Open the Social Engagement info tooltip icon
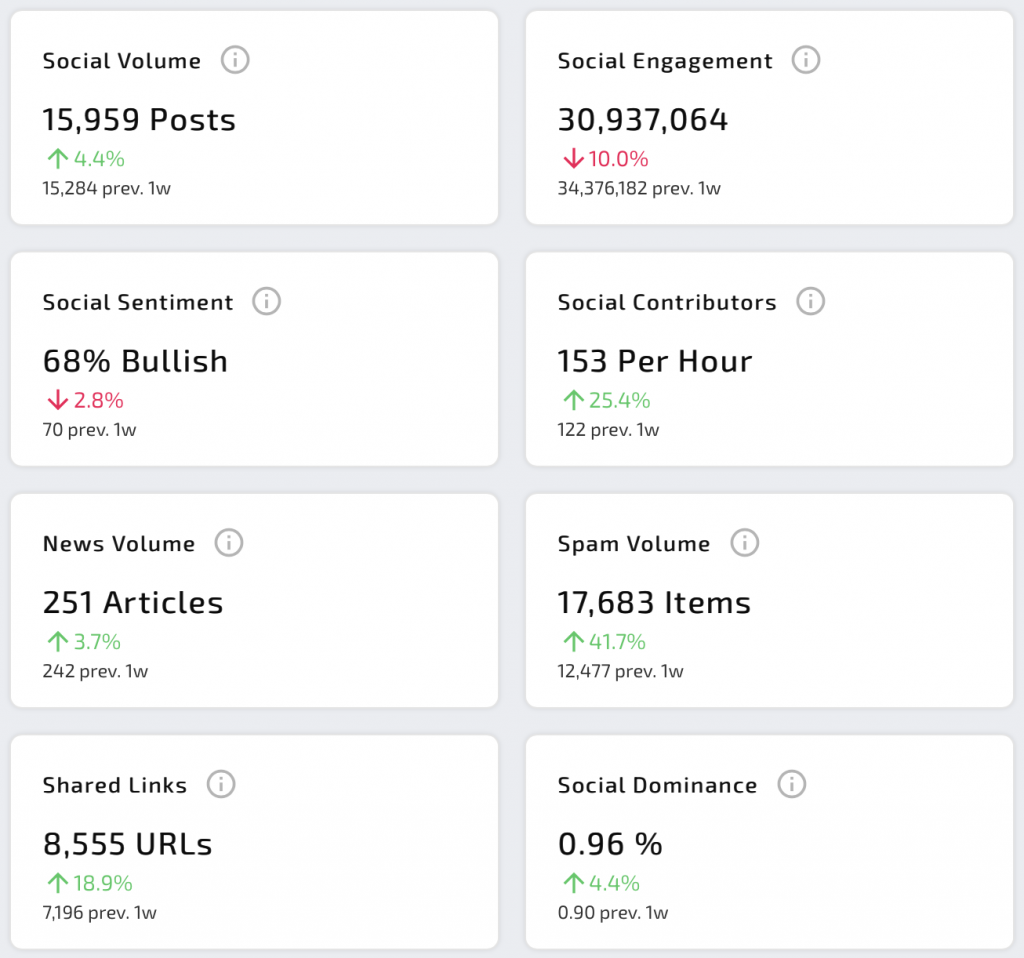 [x=806, y=60]
